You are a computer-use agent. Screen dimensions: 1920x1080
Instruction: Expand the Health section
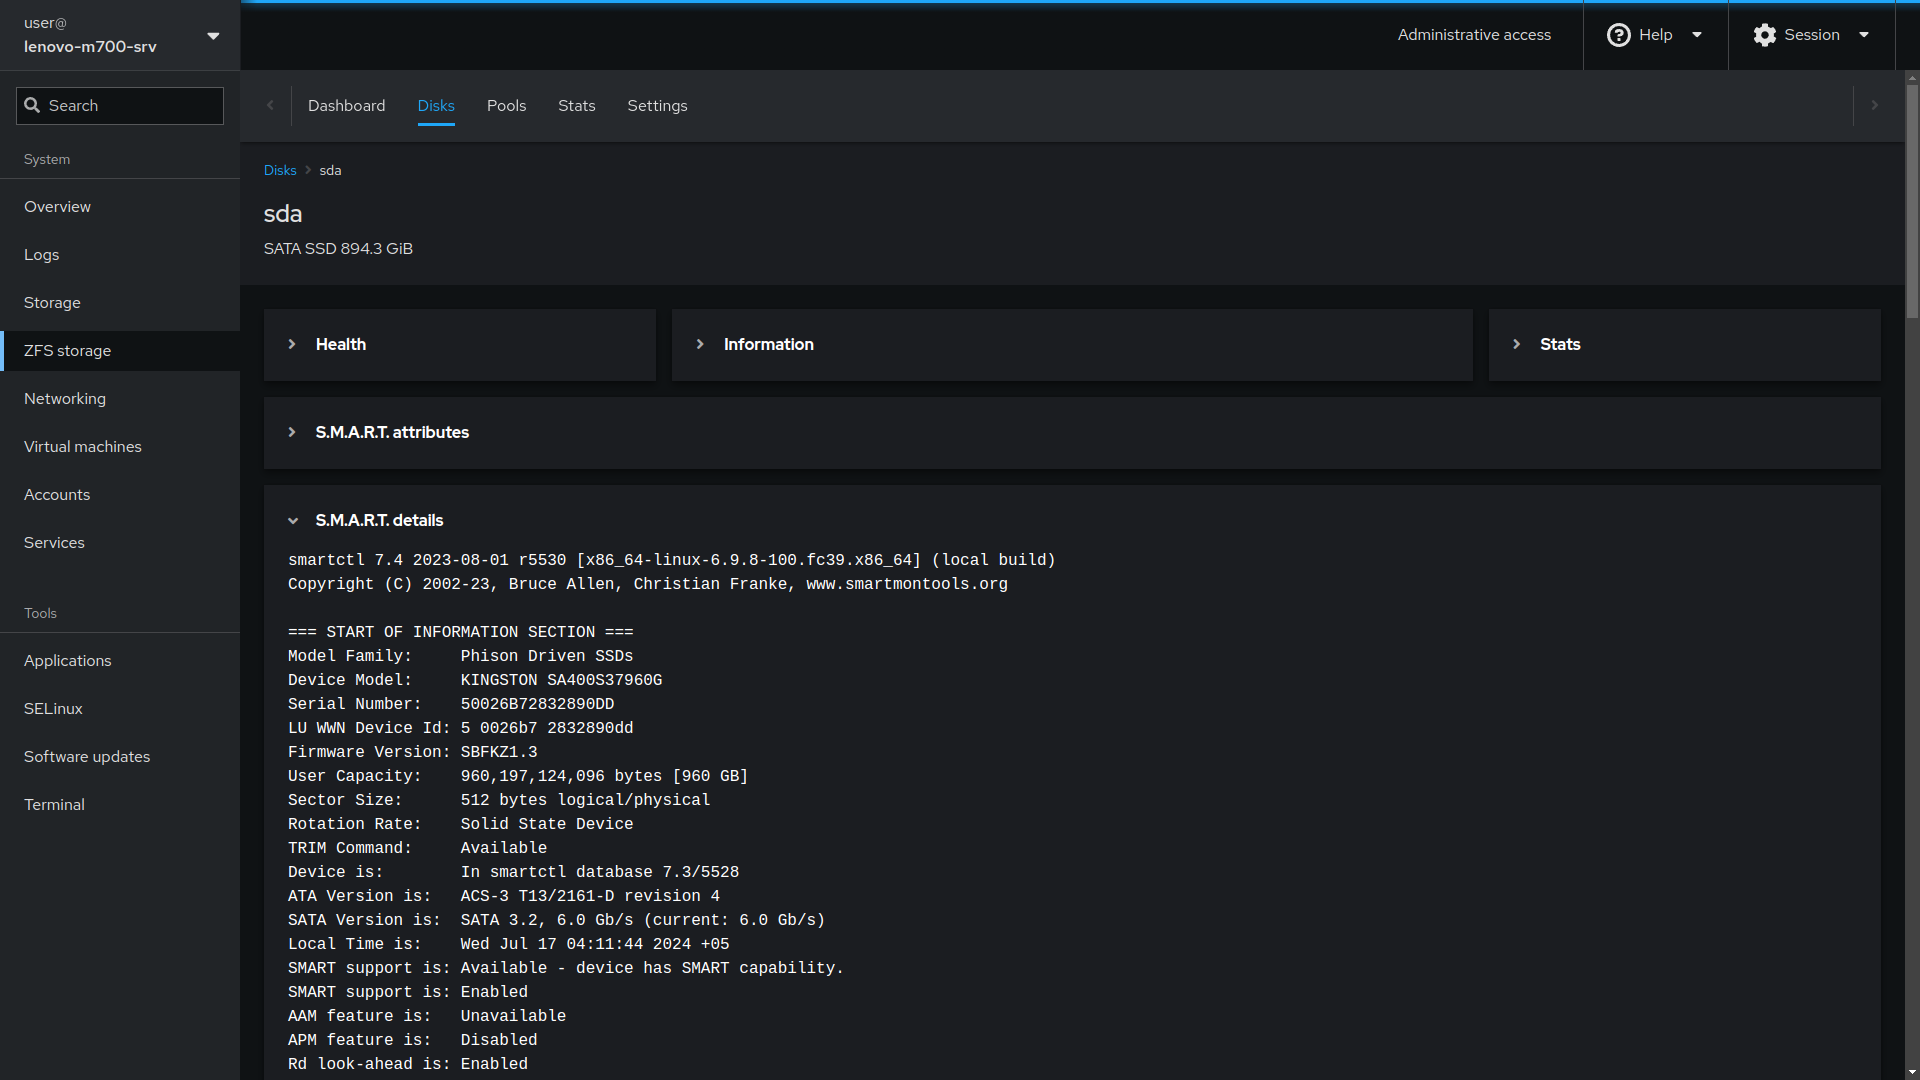coord(292,344)
